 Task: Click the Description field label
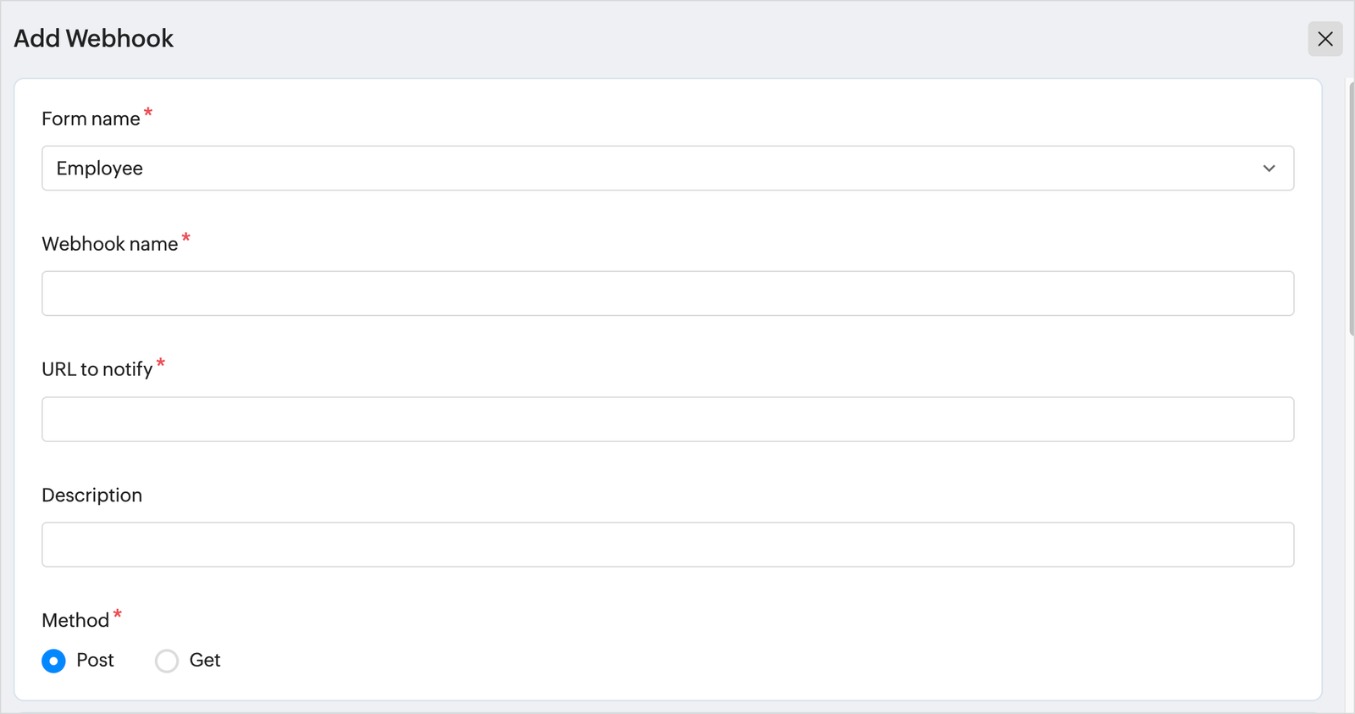[x=92, y=495]
